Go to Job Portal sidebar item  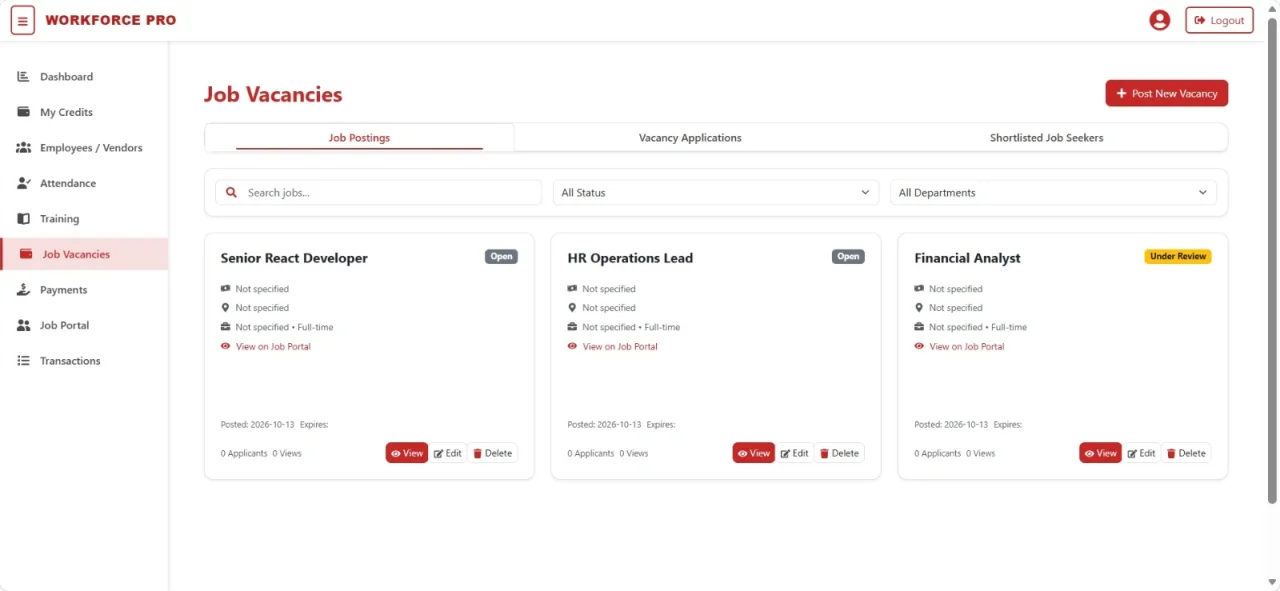click(84, 325)
